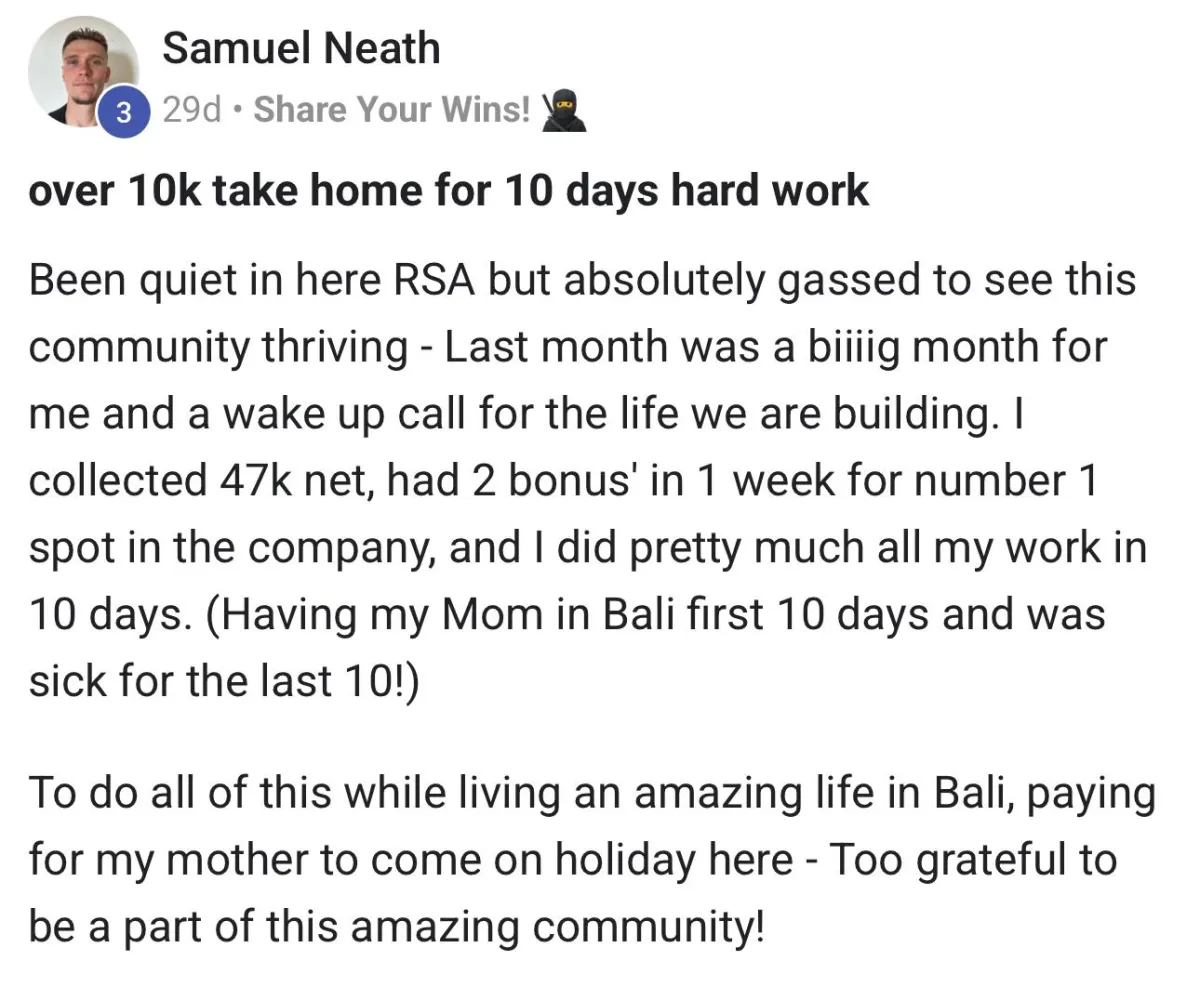Click the blue level 3 badge
Image resolution: width=1200 pixels, height=987 pixels.
coord(122,112)
